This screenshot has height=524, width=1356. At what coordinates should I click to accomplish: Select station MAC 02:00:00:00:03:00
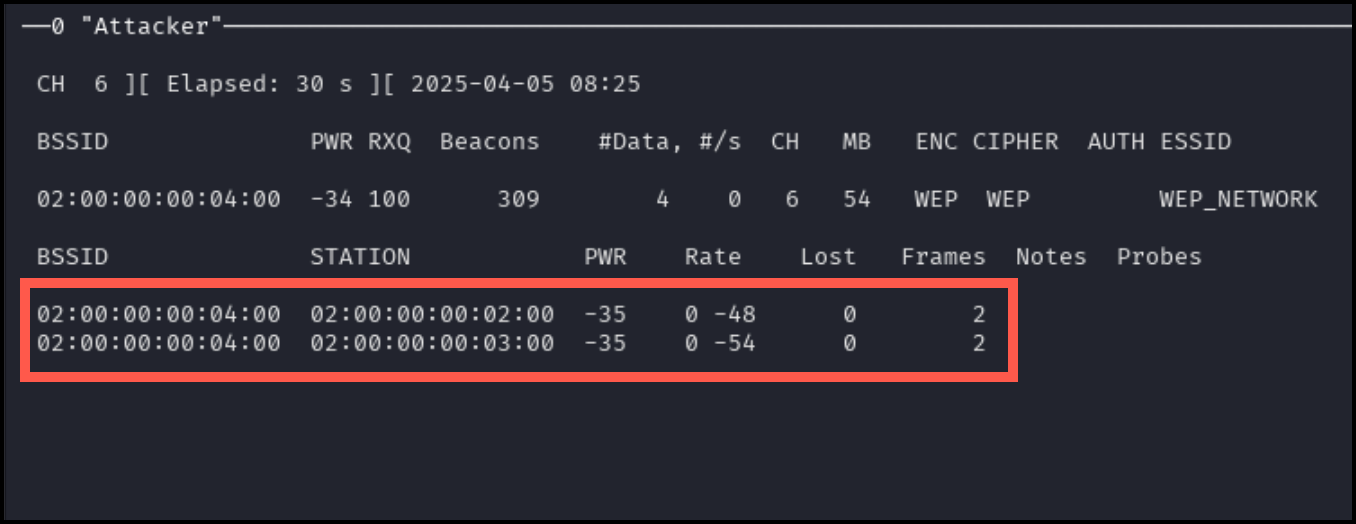[432, 344]
